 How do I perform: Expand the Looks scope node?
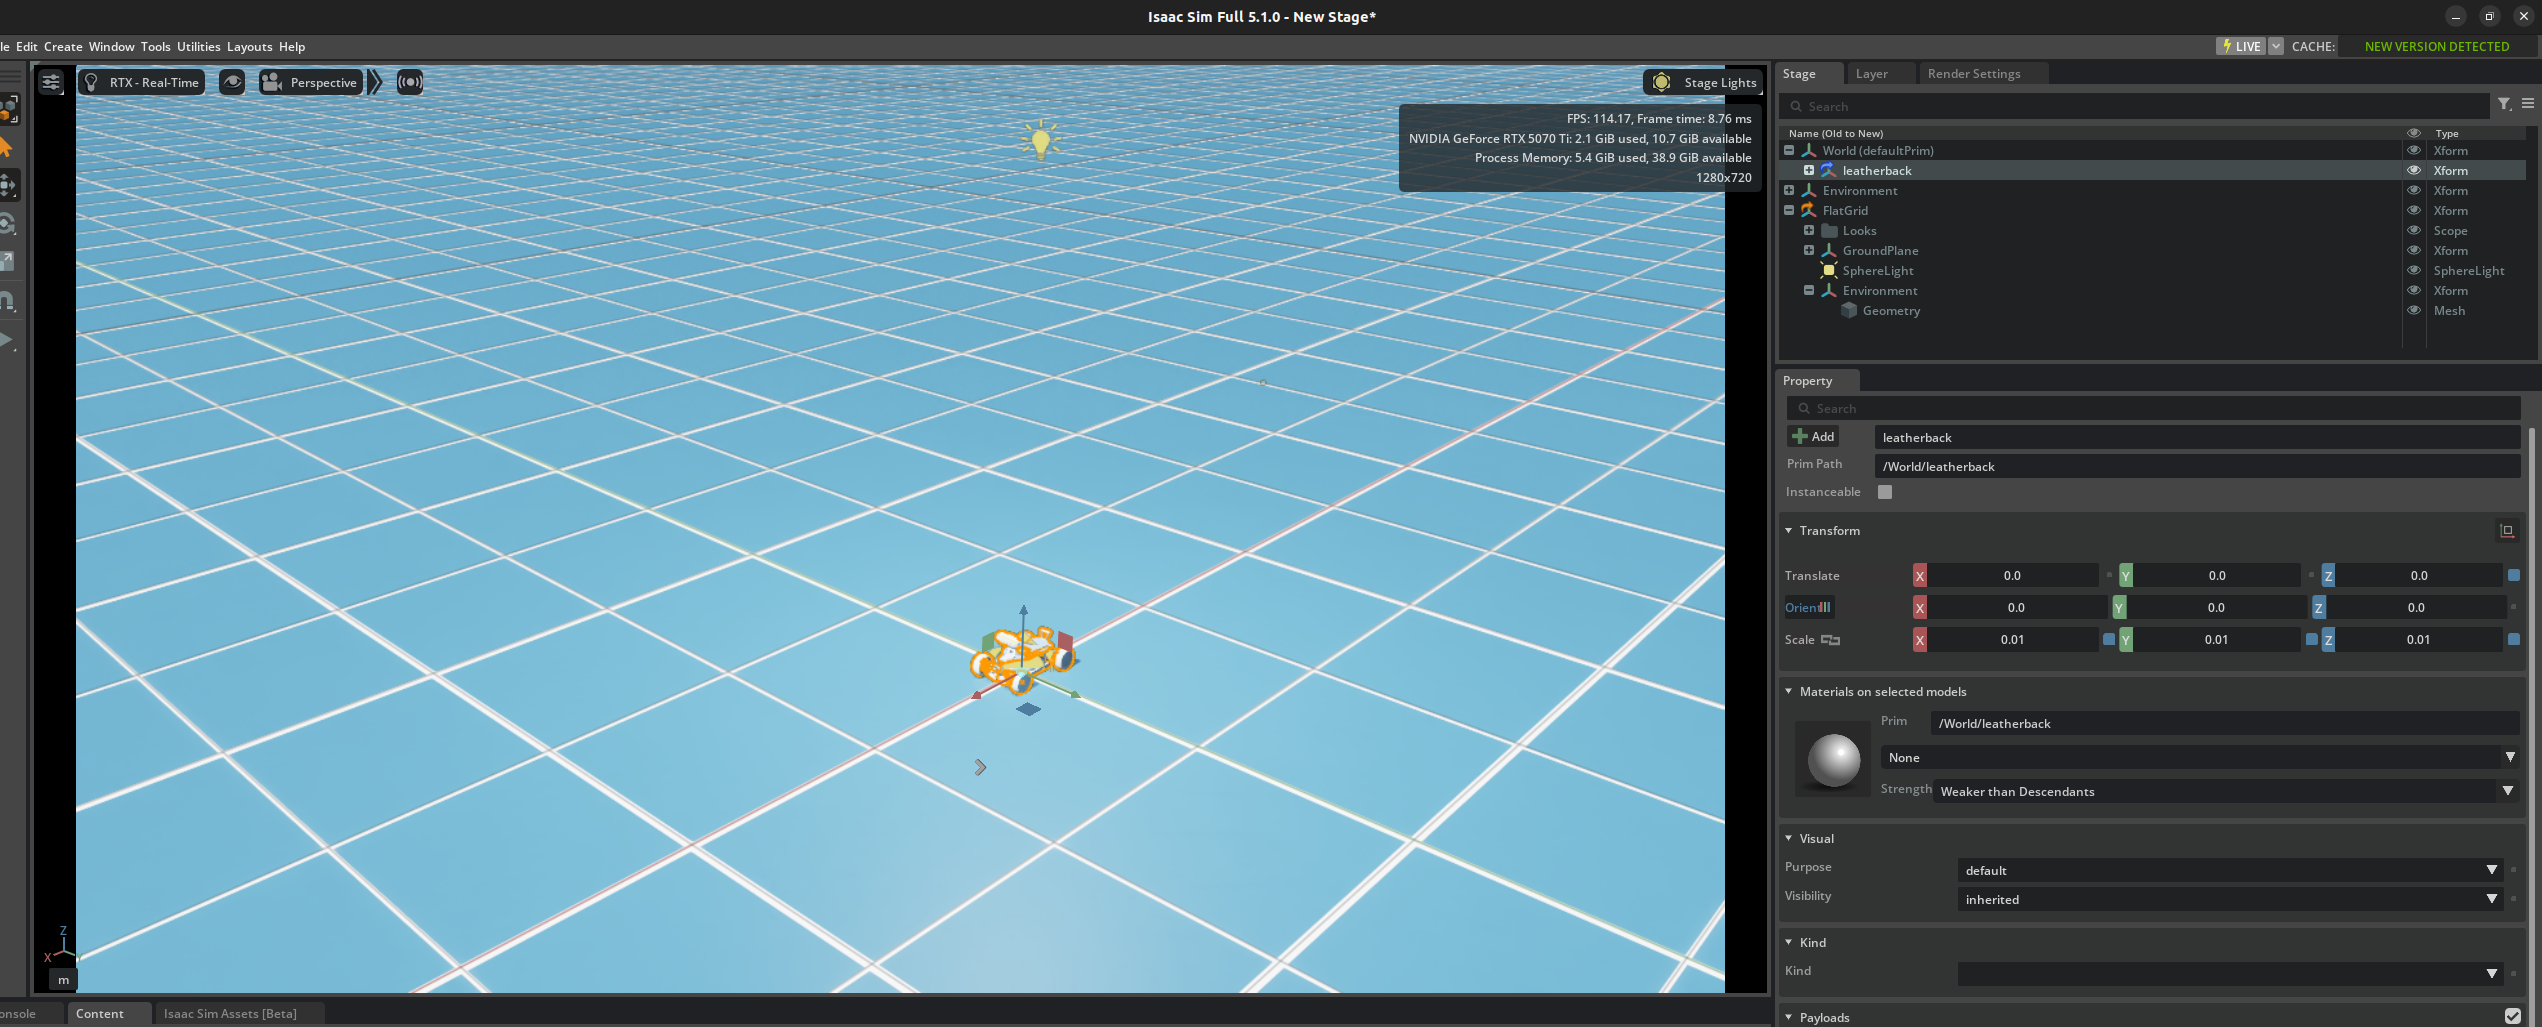[x=1809, y=230]
